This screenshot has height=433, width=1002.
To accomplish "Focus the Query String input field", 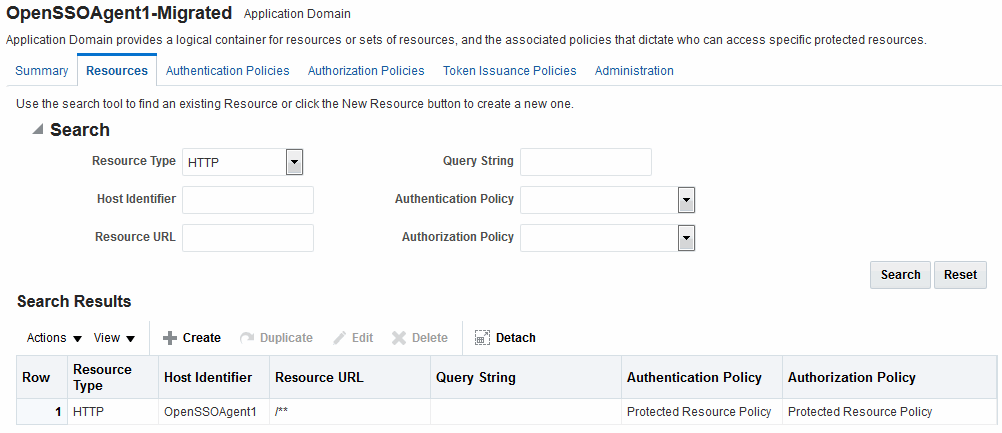I will click(586, 162).
